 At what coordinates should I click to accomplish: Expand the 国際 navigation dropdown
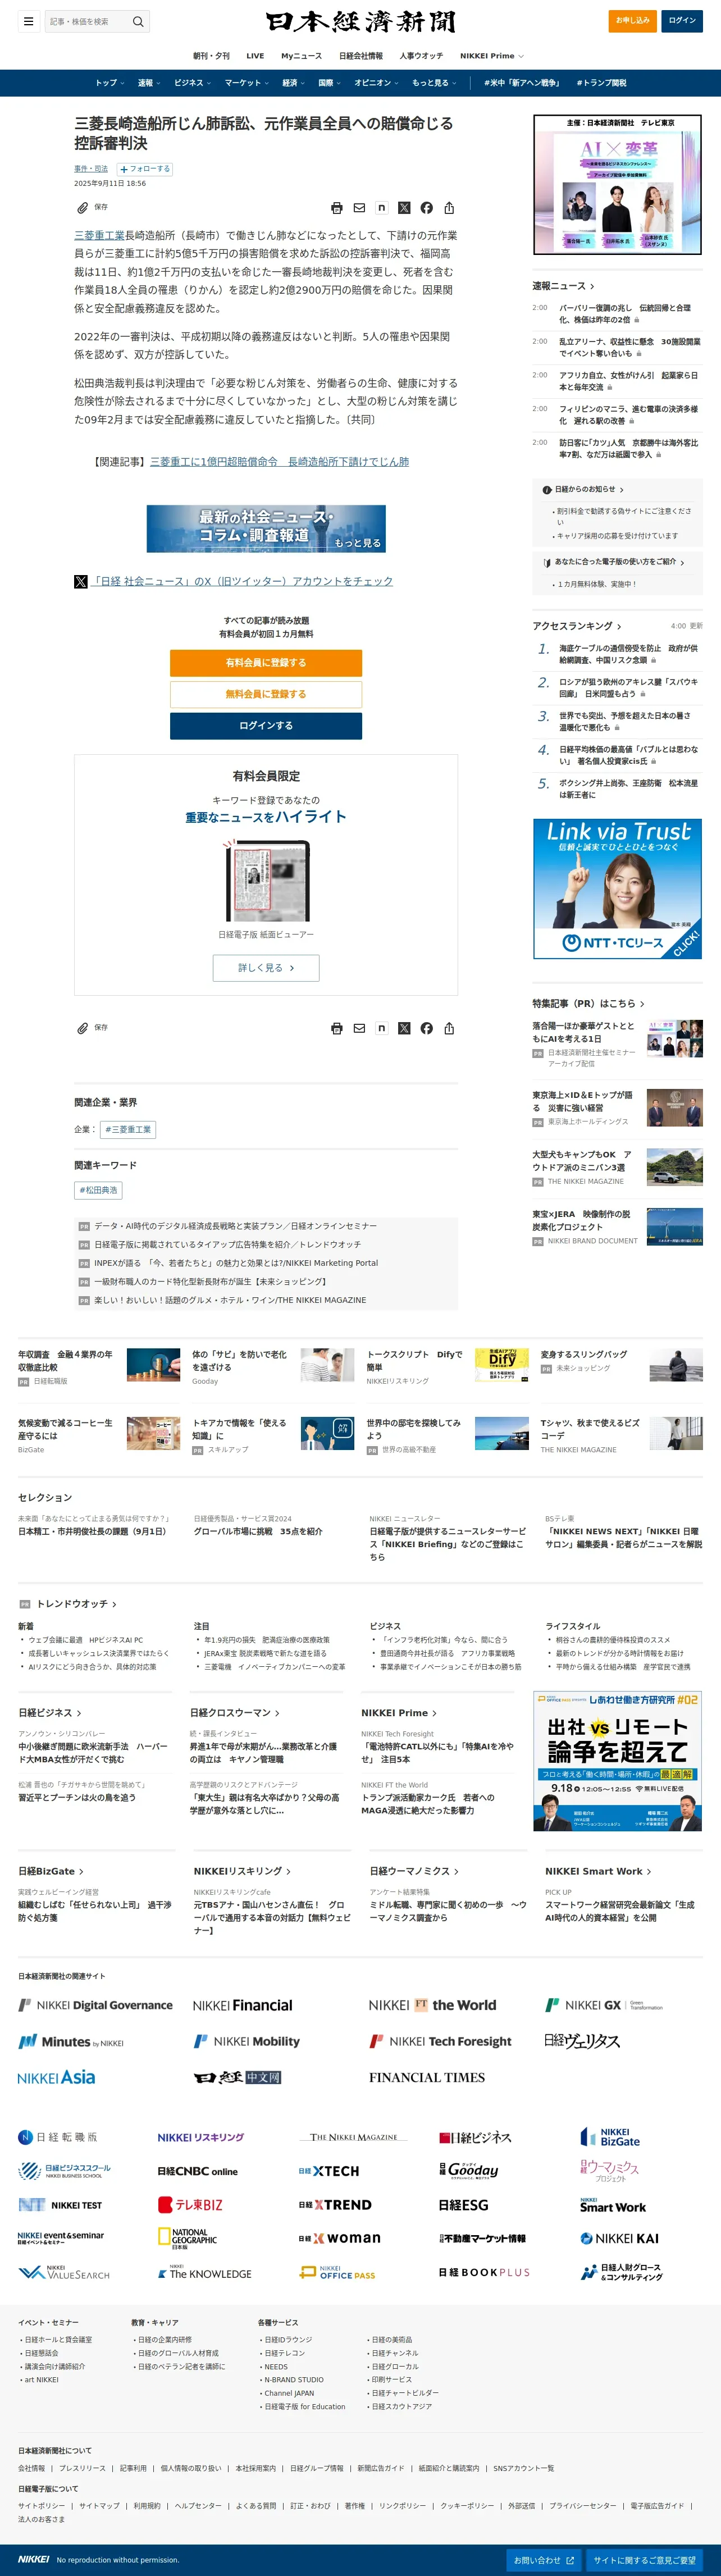point(331,83)
